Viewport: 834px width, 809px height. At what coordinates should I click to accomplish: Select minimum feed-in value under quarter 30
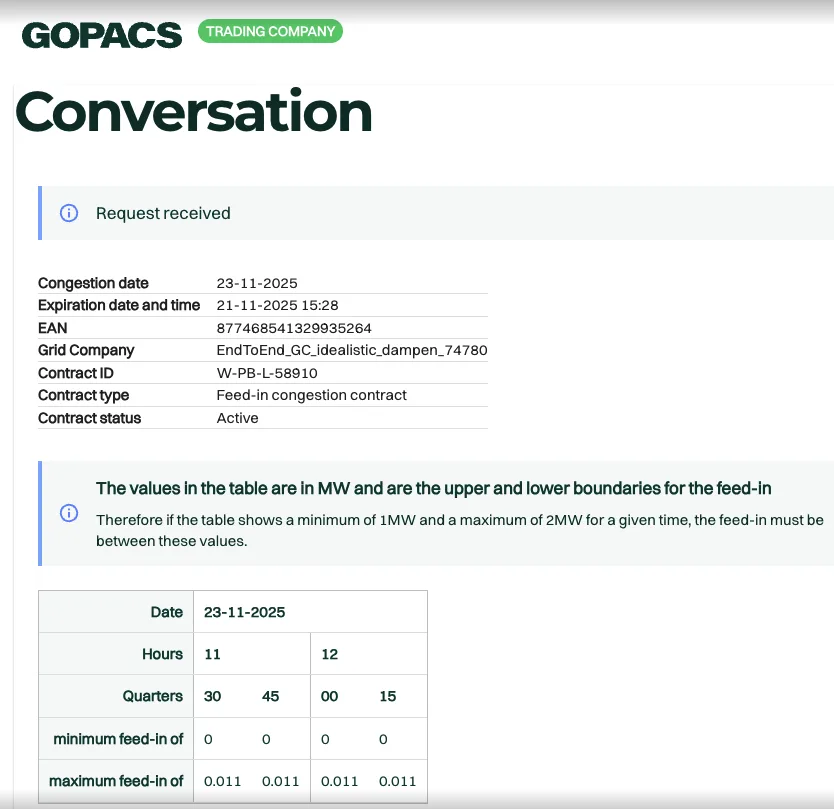(x=208, y=739)
